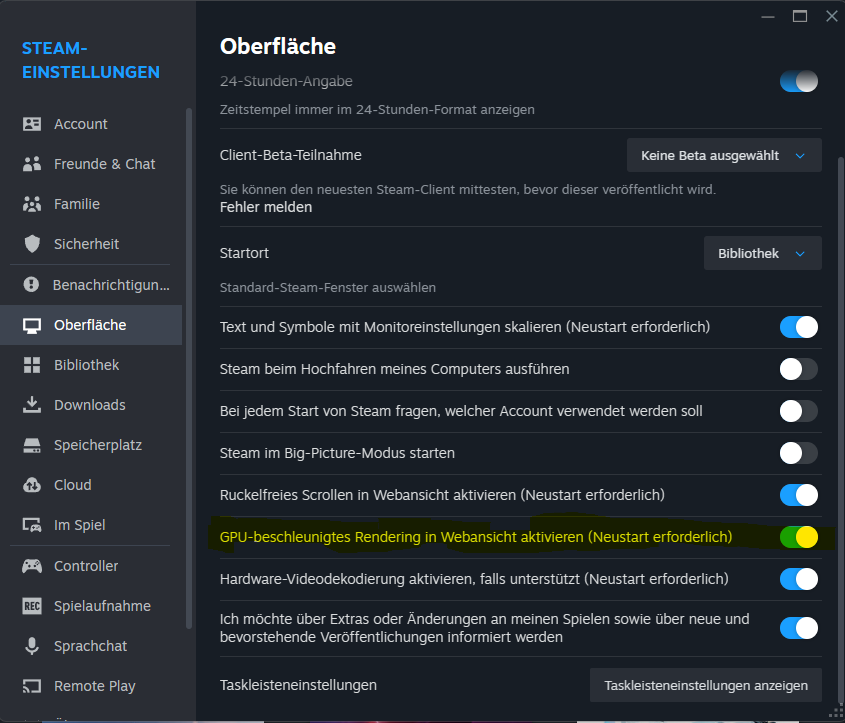The width and height of the screenshot is (845, 723).
Task: Select the Oberfläche menu entry
Action: click(x=91, y=325)
